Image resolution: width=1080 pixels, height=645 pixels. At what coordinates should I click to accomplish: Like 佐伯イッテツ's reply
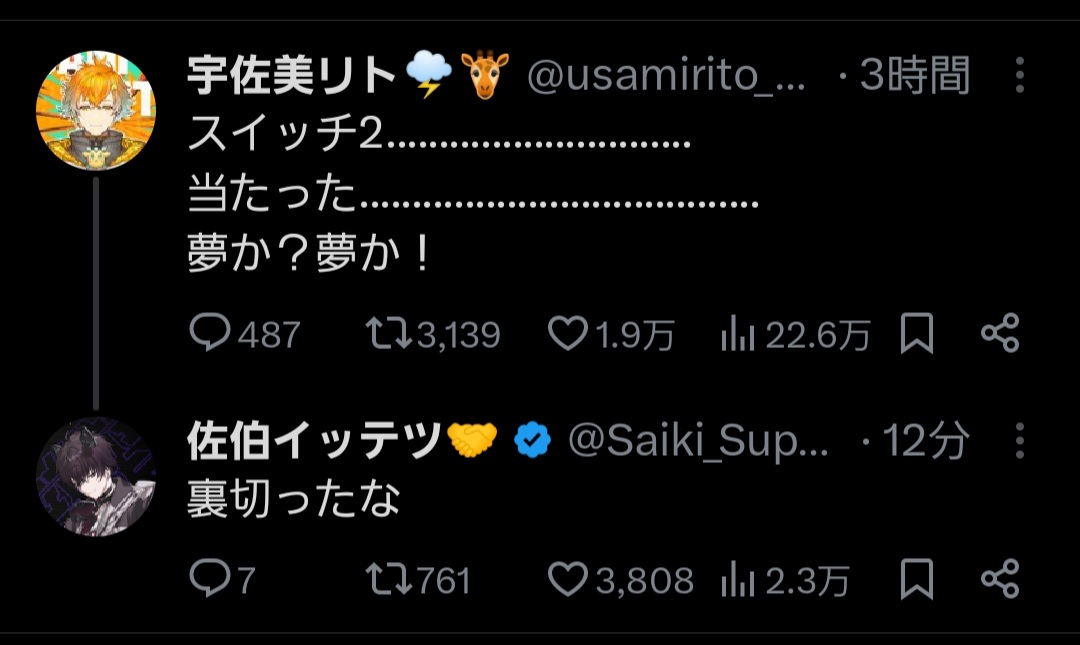569,579
